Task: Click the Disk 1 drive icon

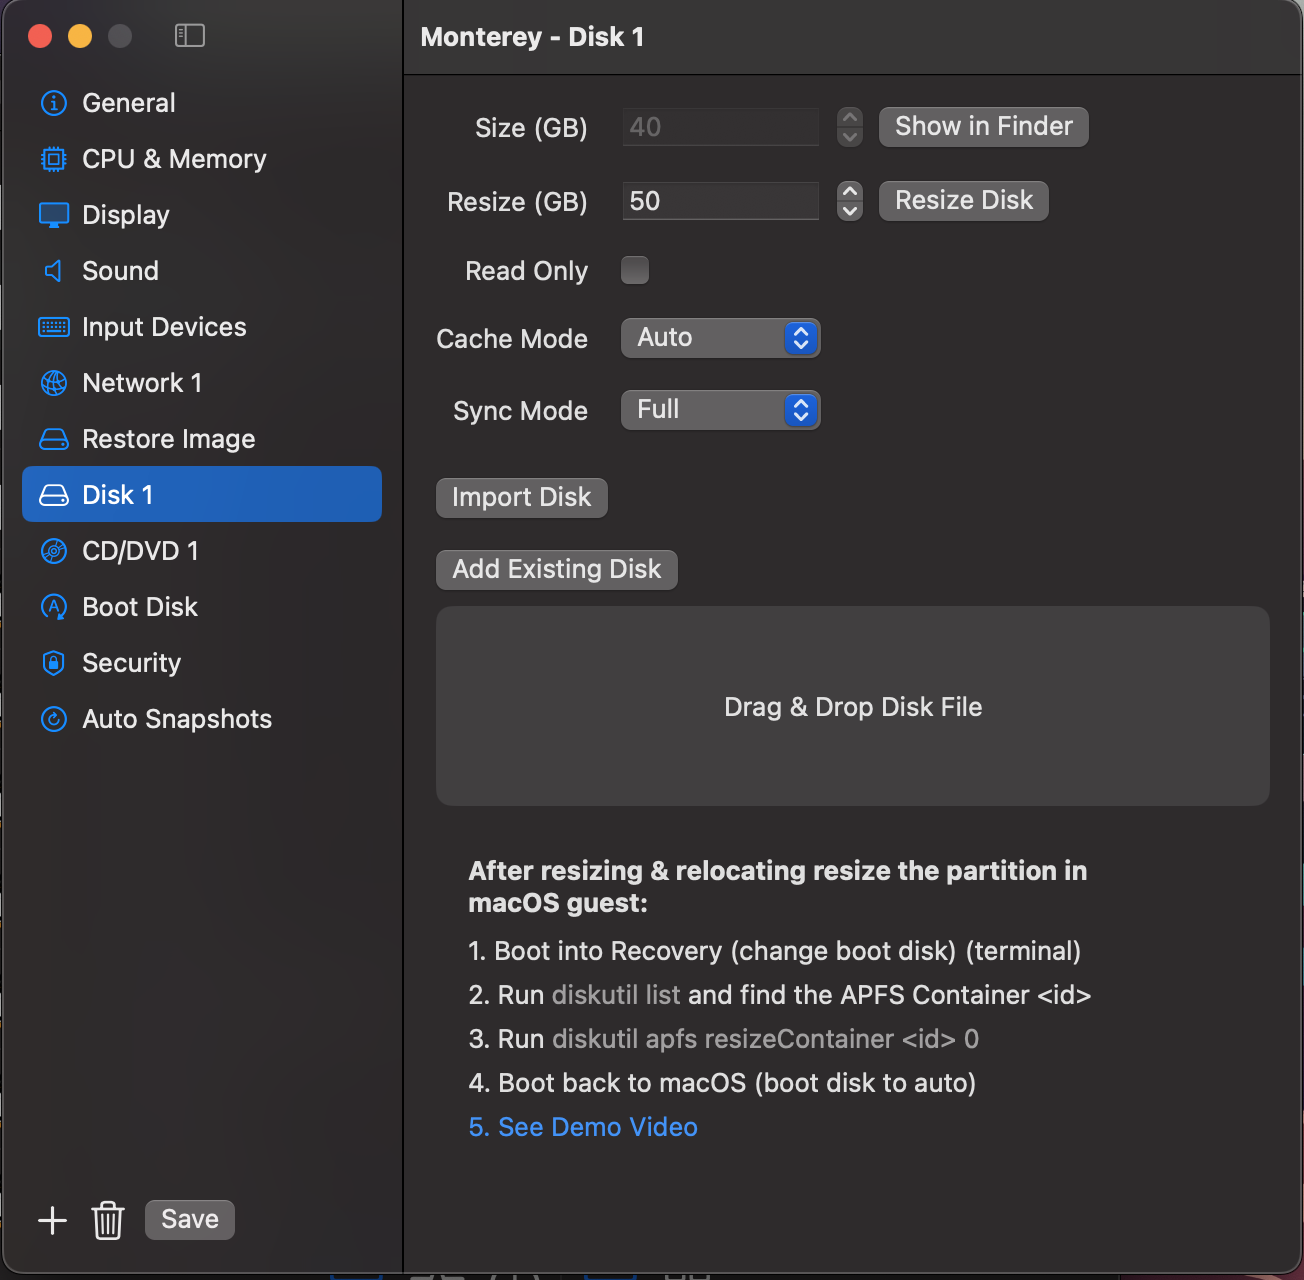Action: coord(54,495)
